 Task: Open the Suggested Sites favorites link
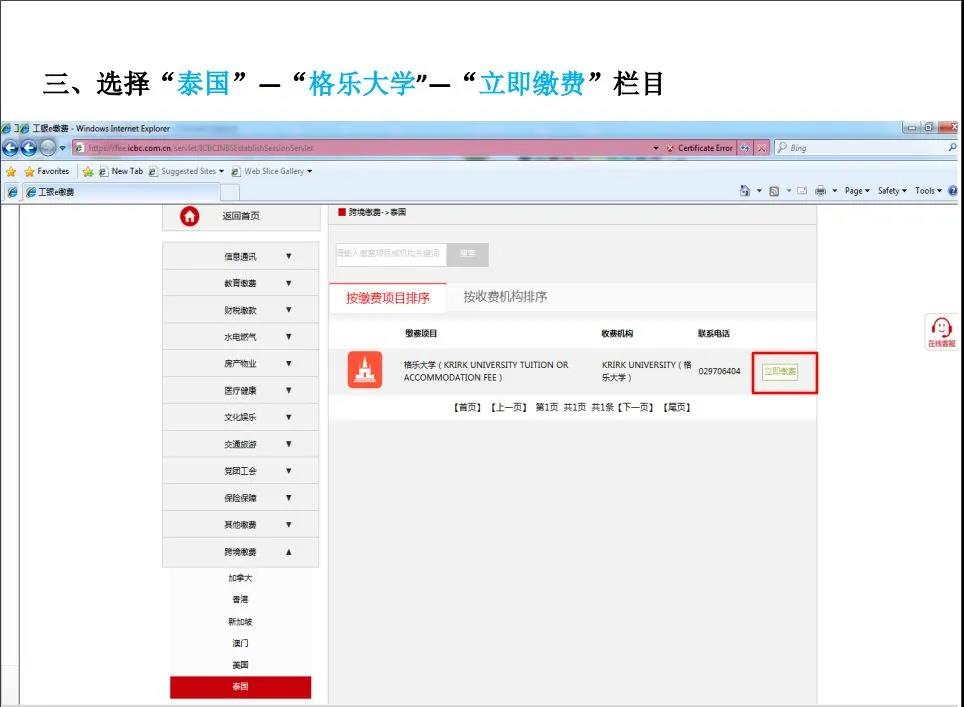pos(186,172)
